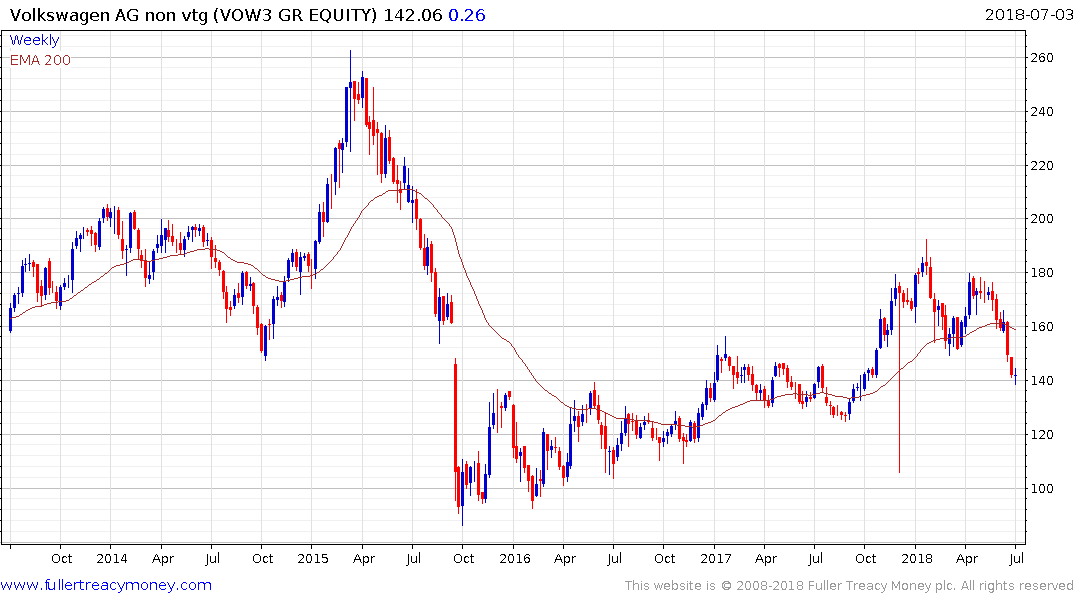This screenshot has height=600, width=1075.
Task: Click the 180 price axis label
Action: pos(1042,273)
